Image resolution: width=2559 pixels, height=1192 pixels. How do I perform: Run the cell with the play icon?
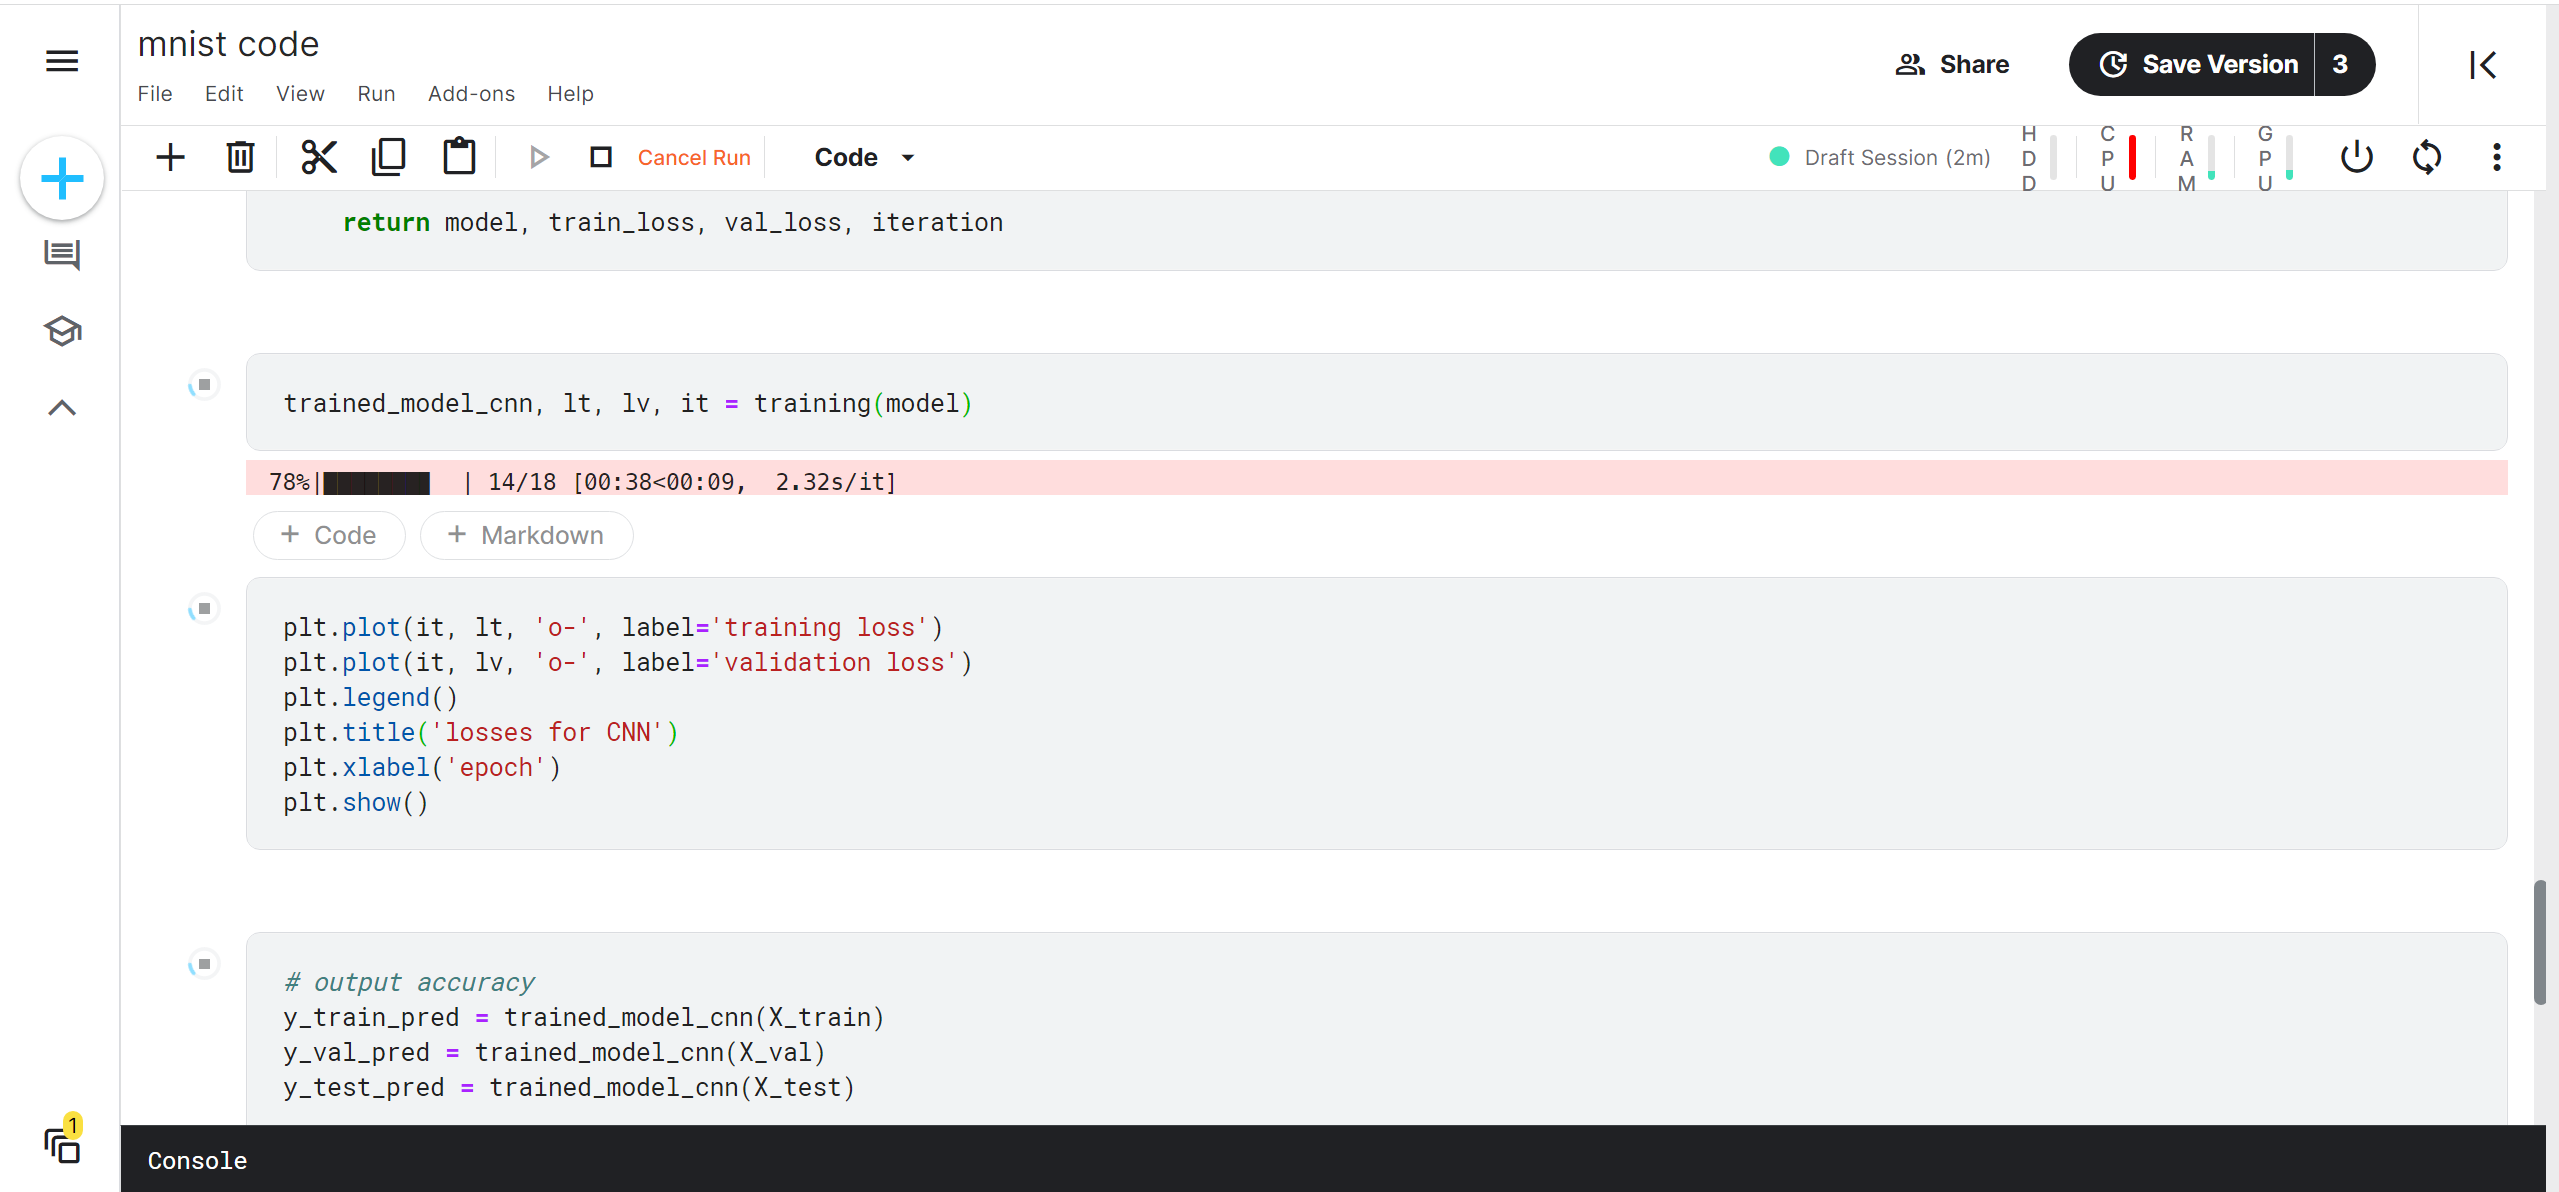click(x=539, y=157)
